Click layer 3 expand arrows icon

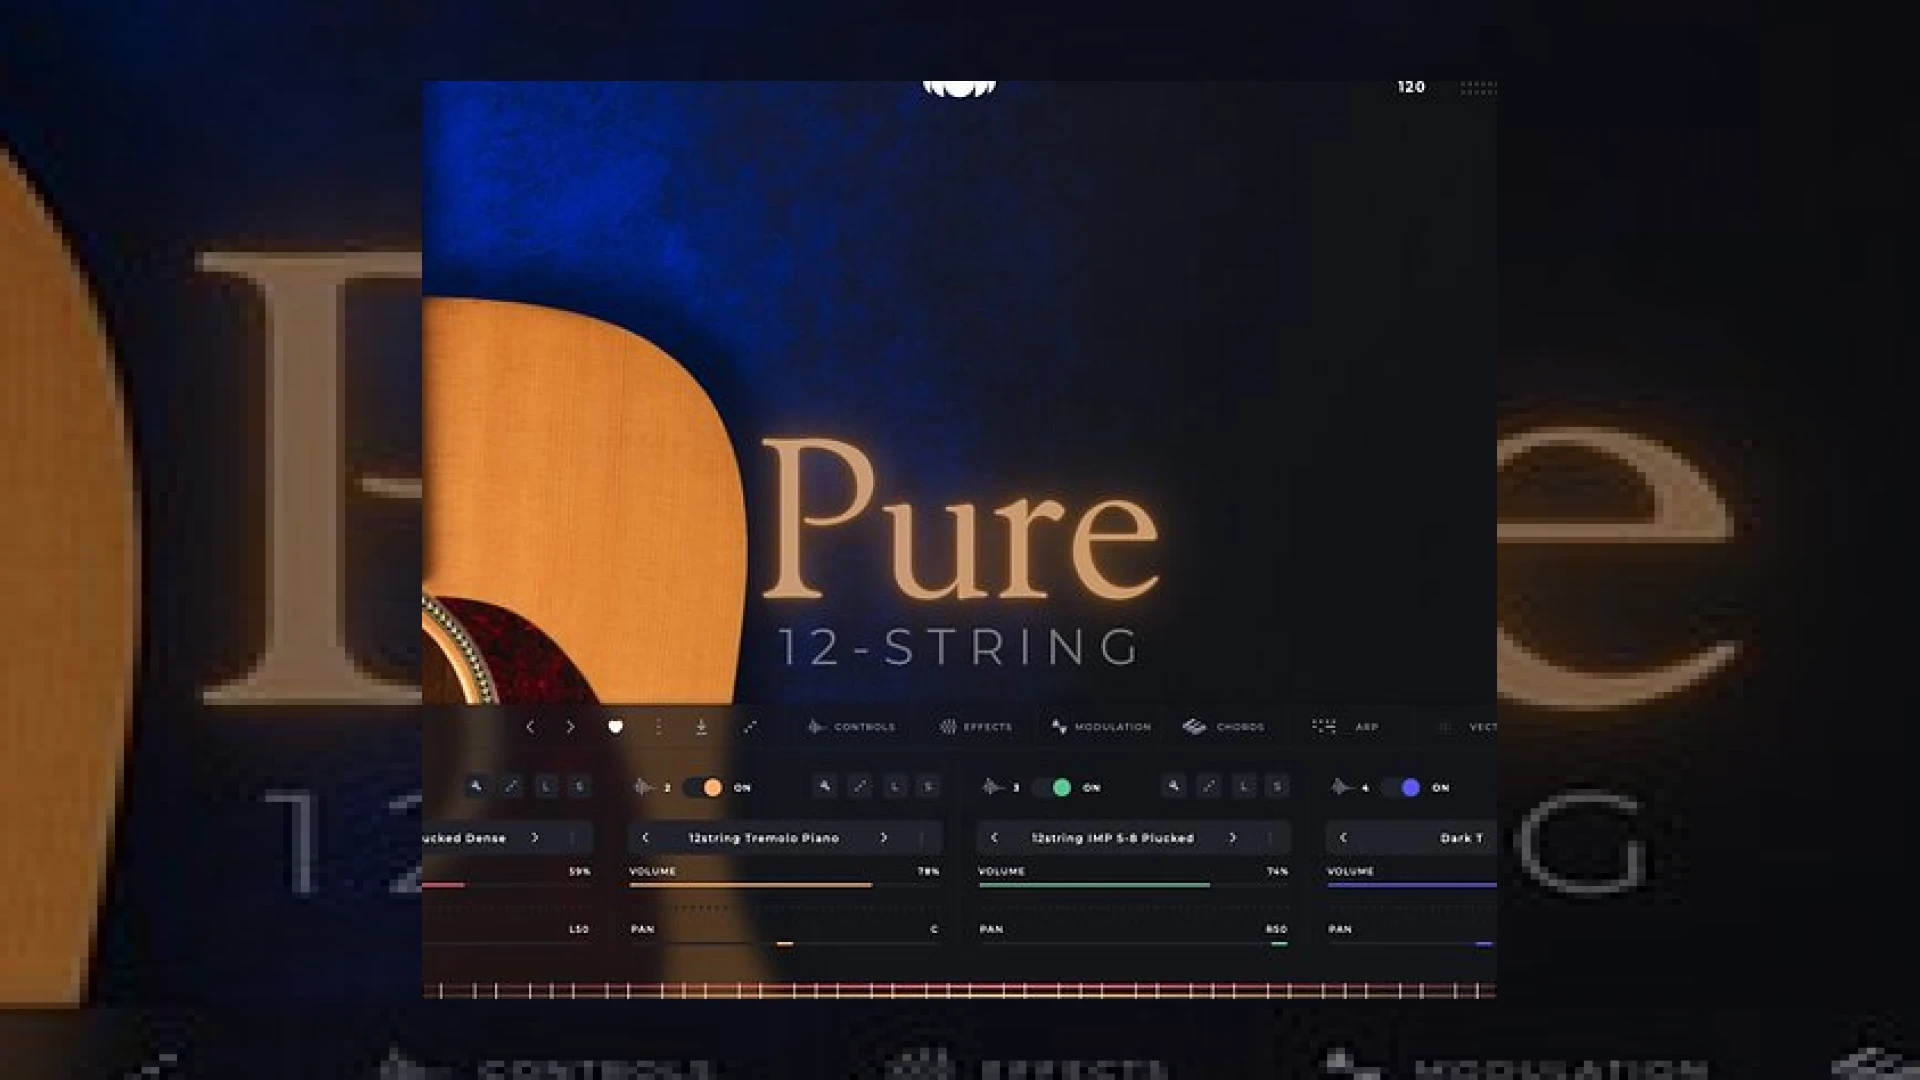tap(1209, 787)
